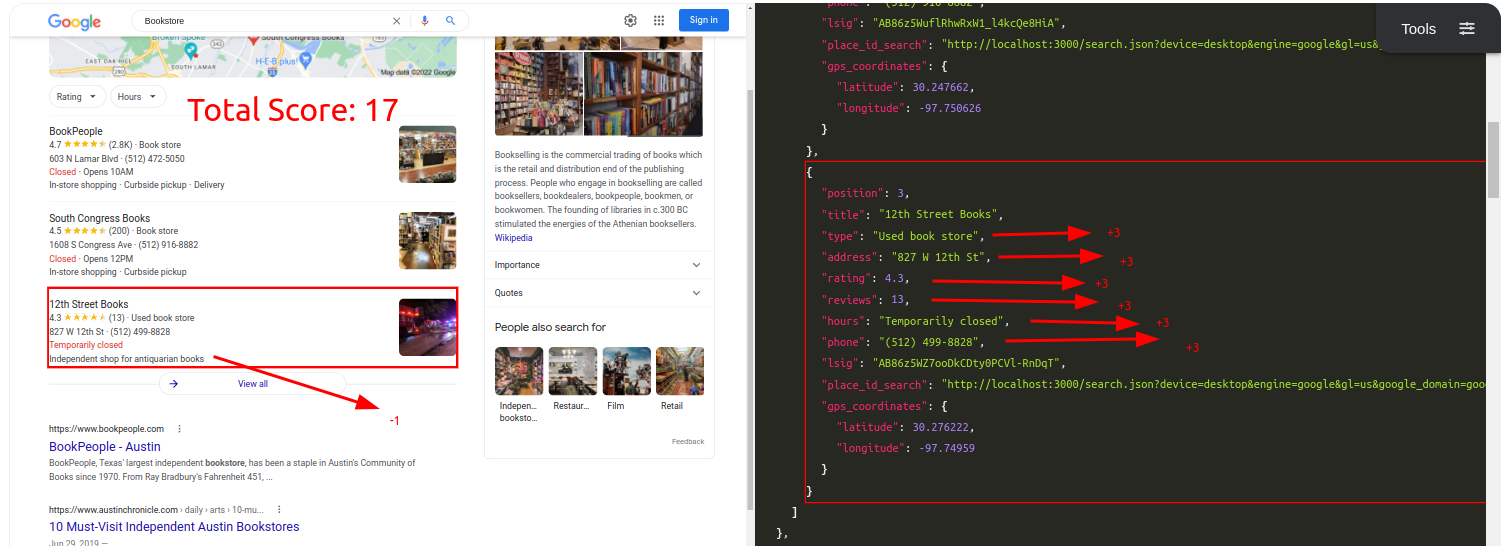
Task: Click the bookshelf photo in knowledge panel
Action: pos(643,94)
